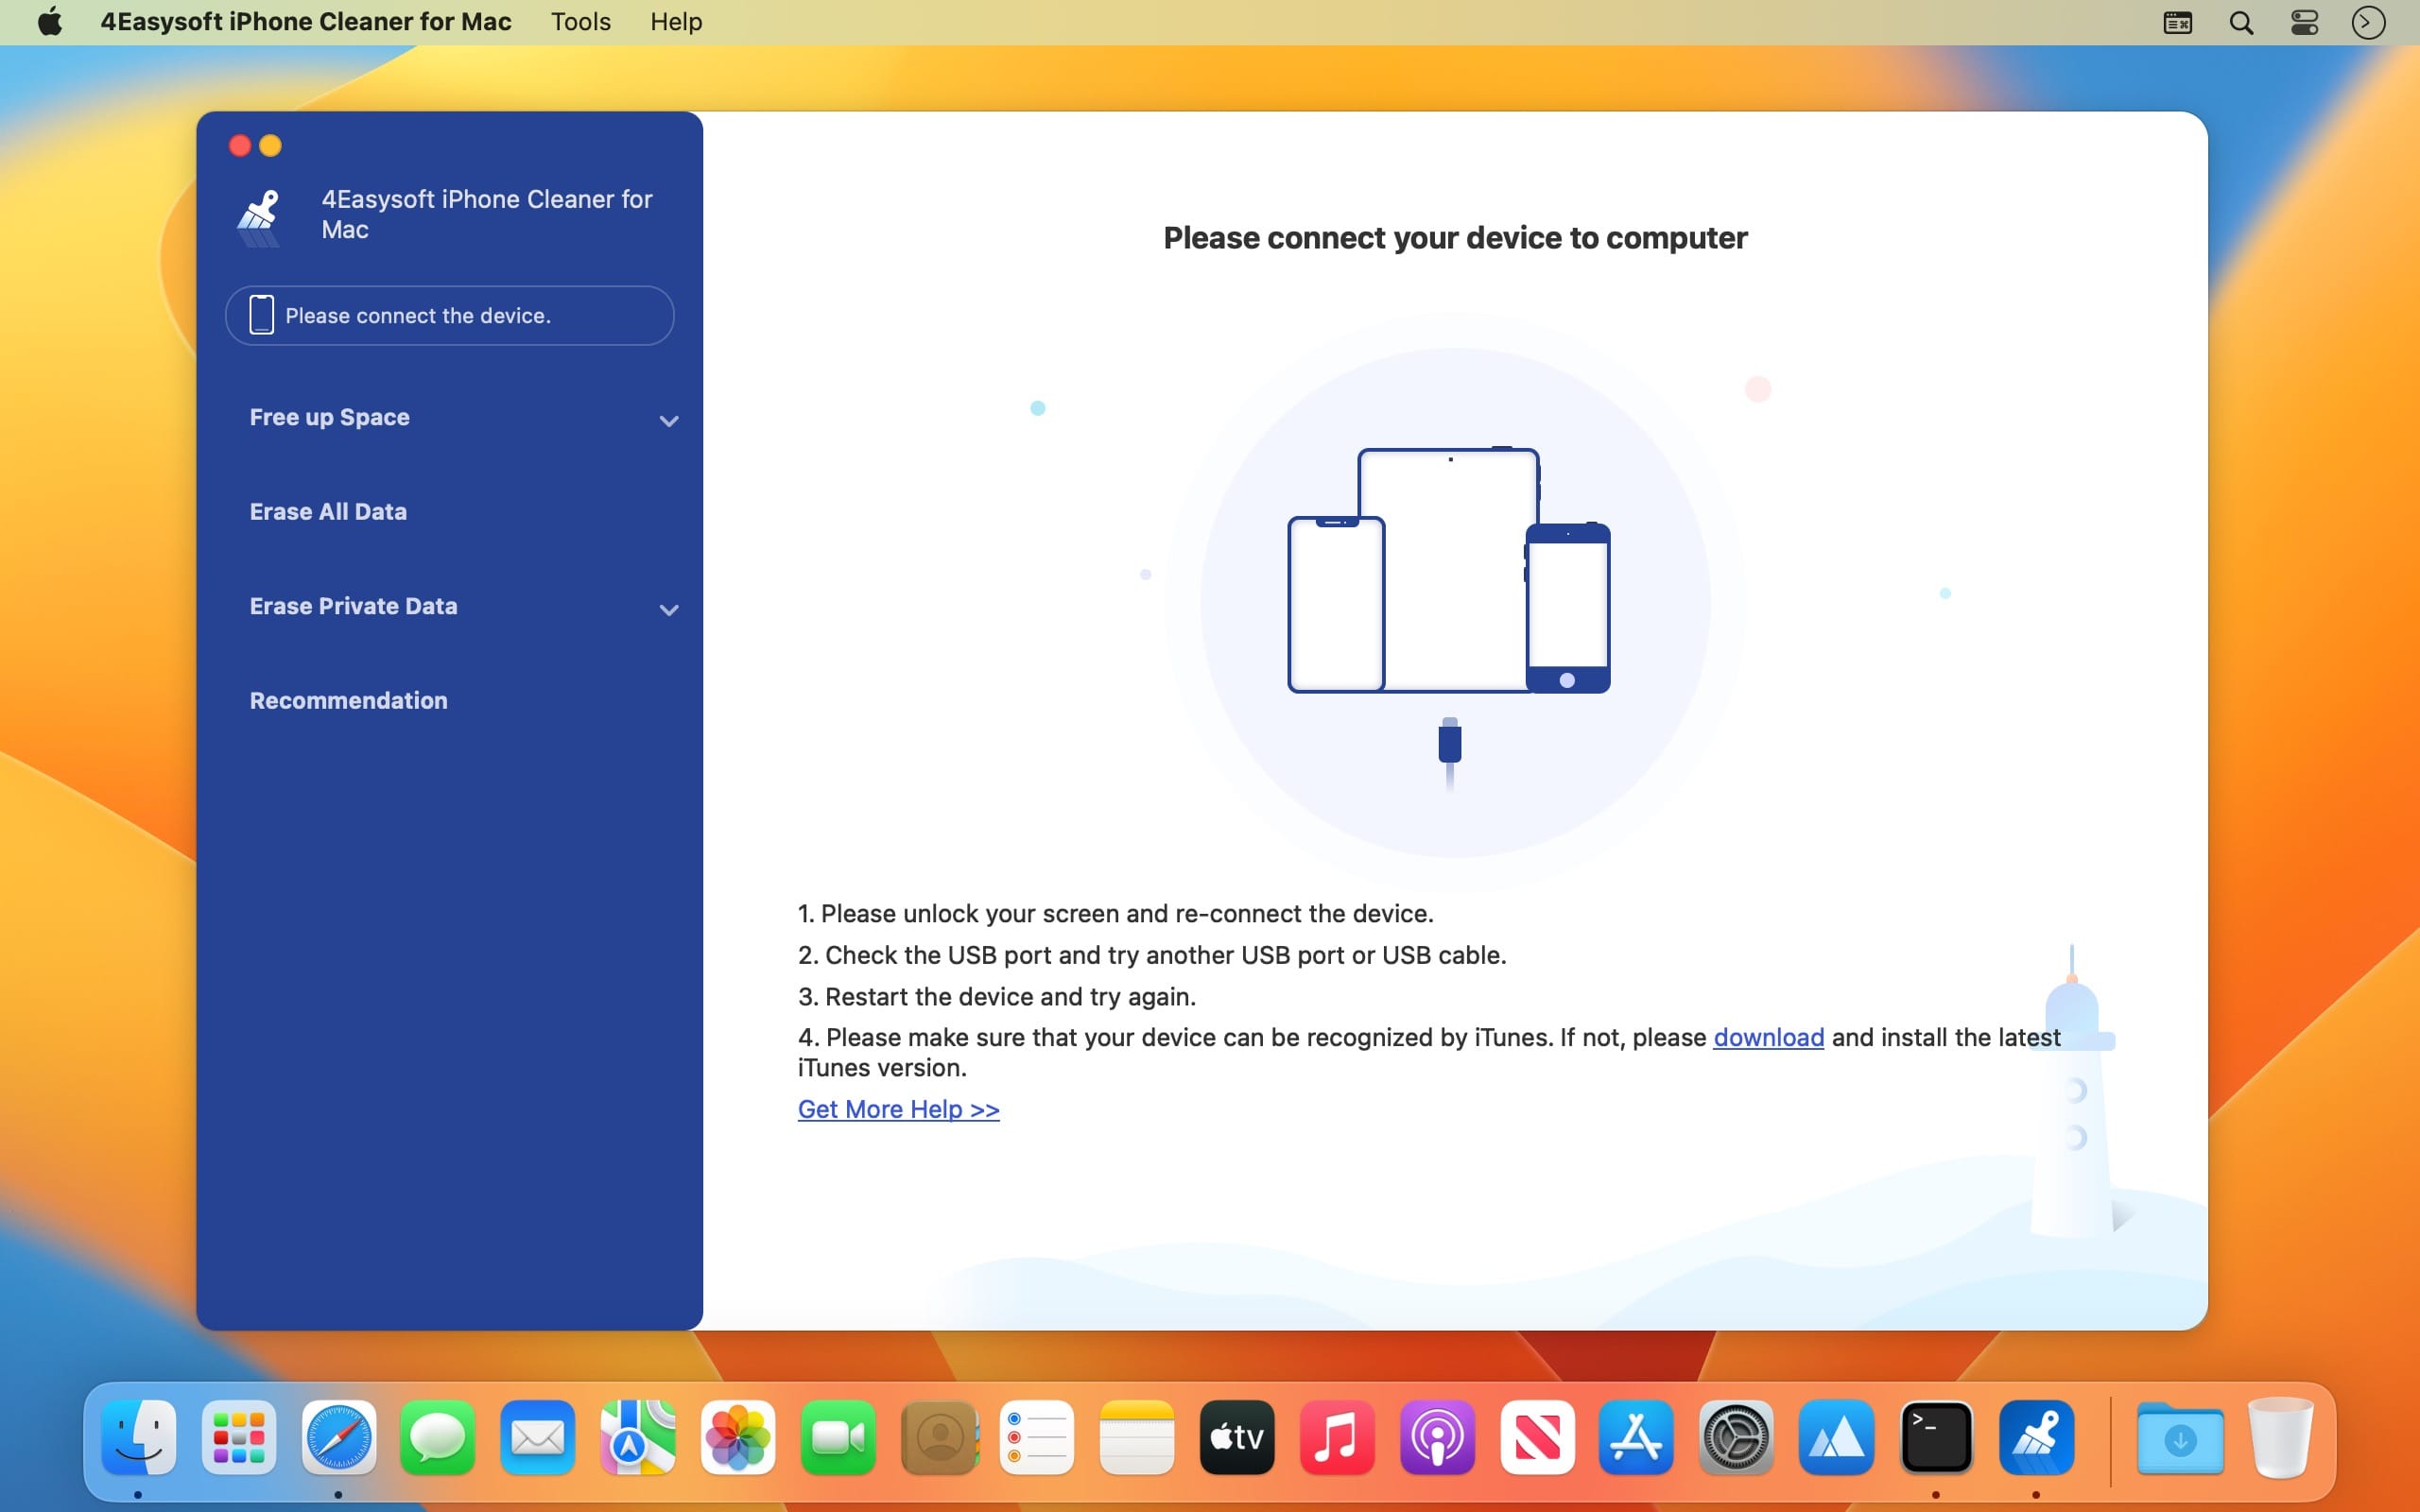This screenshot has width=2420, height=1512.
Task: Select Erase All Data in sidebar
Action: [x=328, y=512]
